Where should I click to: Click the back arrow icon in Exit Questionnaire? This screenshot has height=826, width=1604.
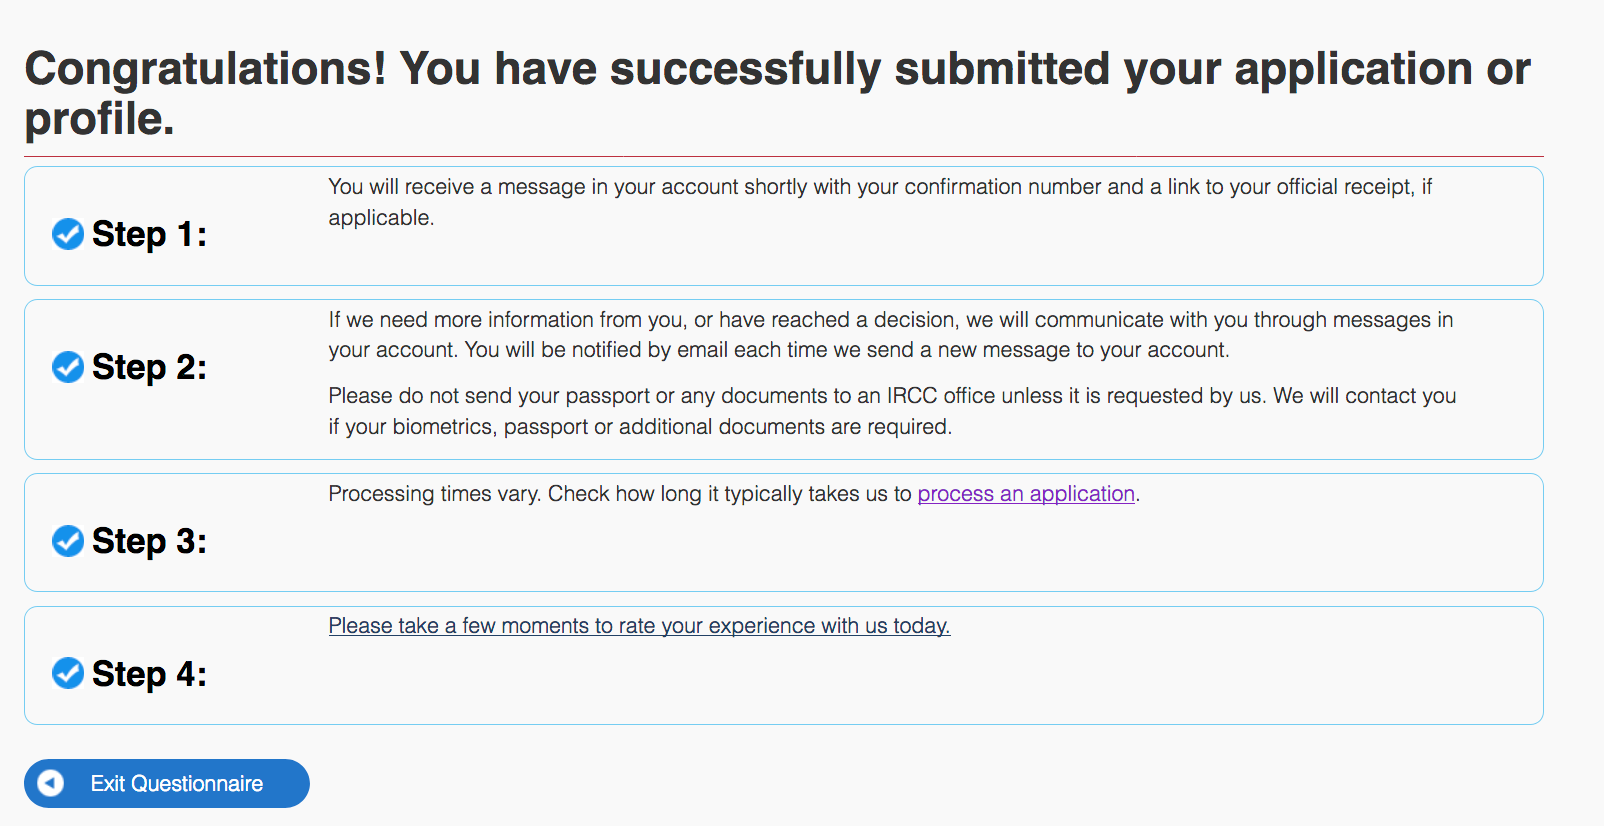[51, 783]
